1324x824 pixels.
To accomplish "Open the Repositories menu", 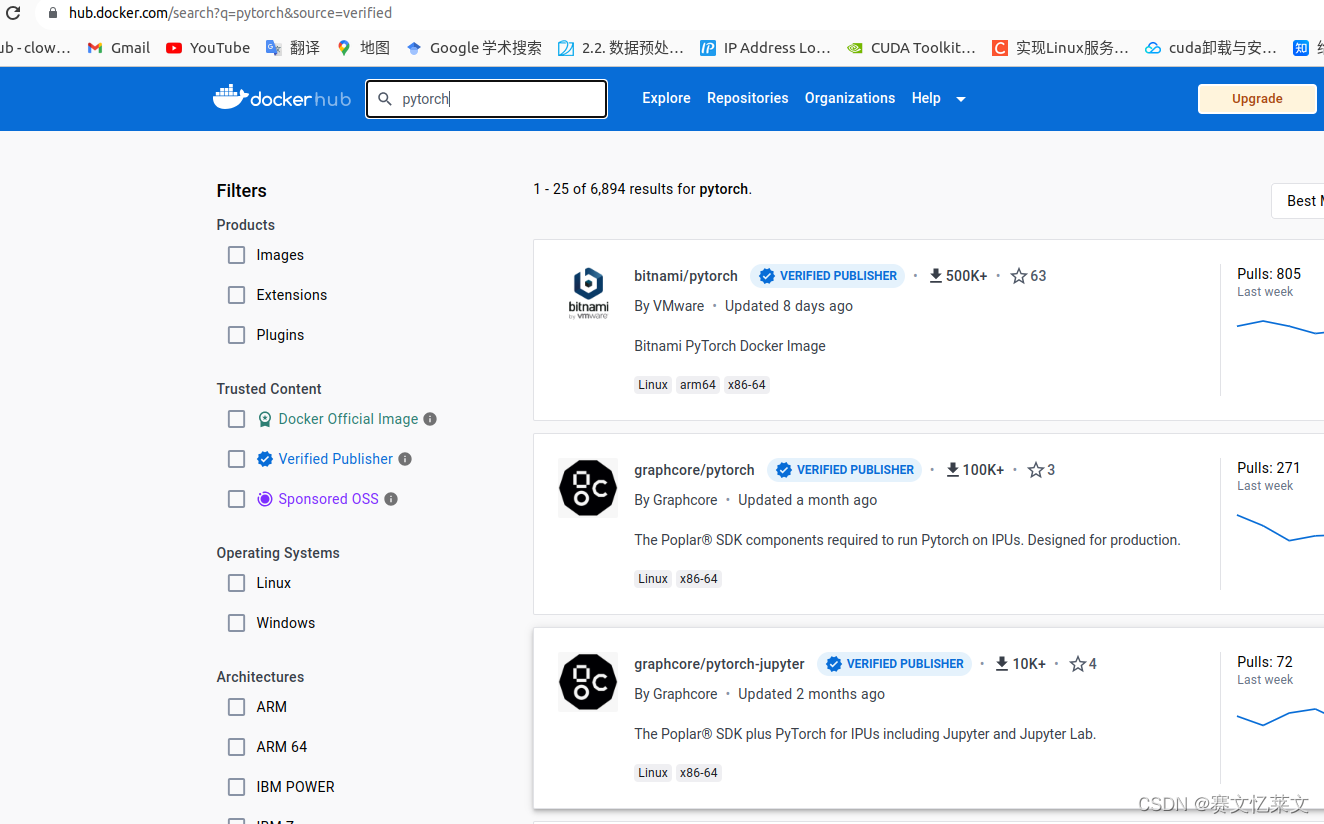I will [x=748, y=98].
